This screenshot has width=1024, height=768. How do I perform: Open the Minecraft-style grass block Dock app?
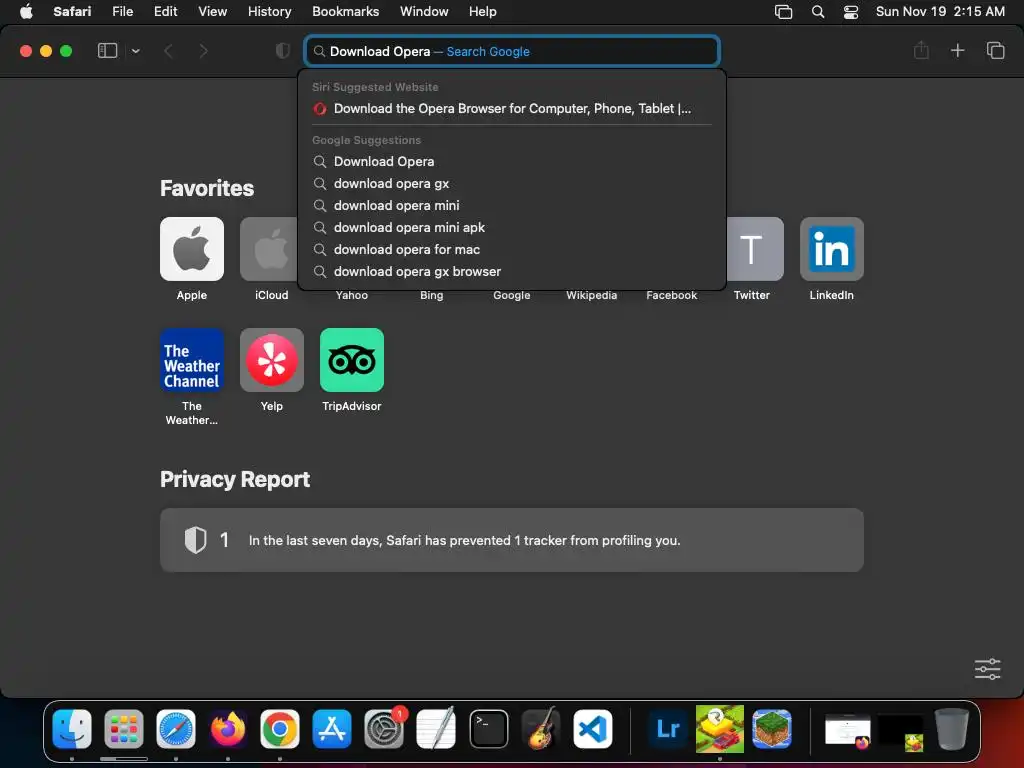pyautogui.click(x=772, y=729)
